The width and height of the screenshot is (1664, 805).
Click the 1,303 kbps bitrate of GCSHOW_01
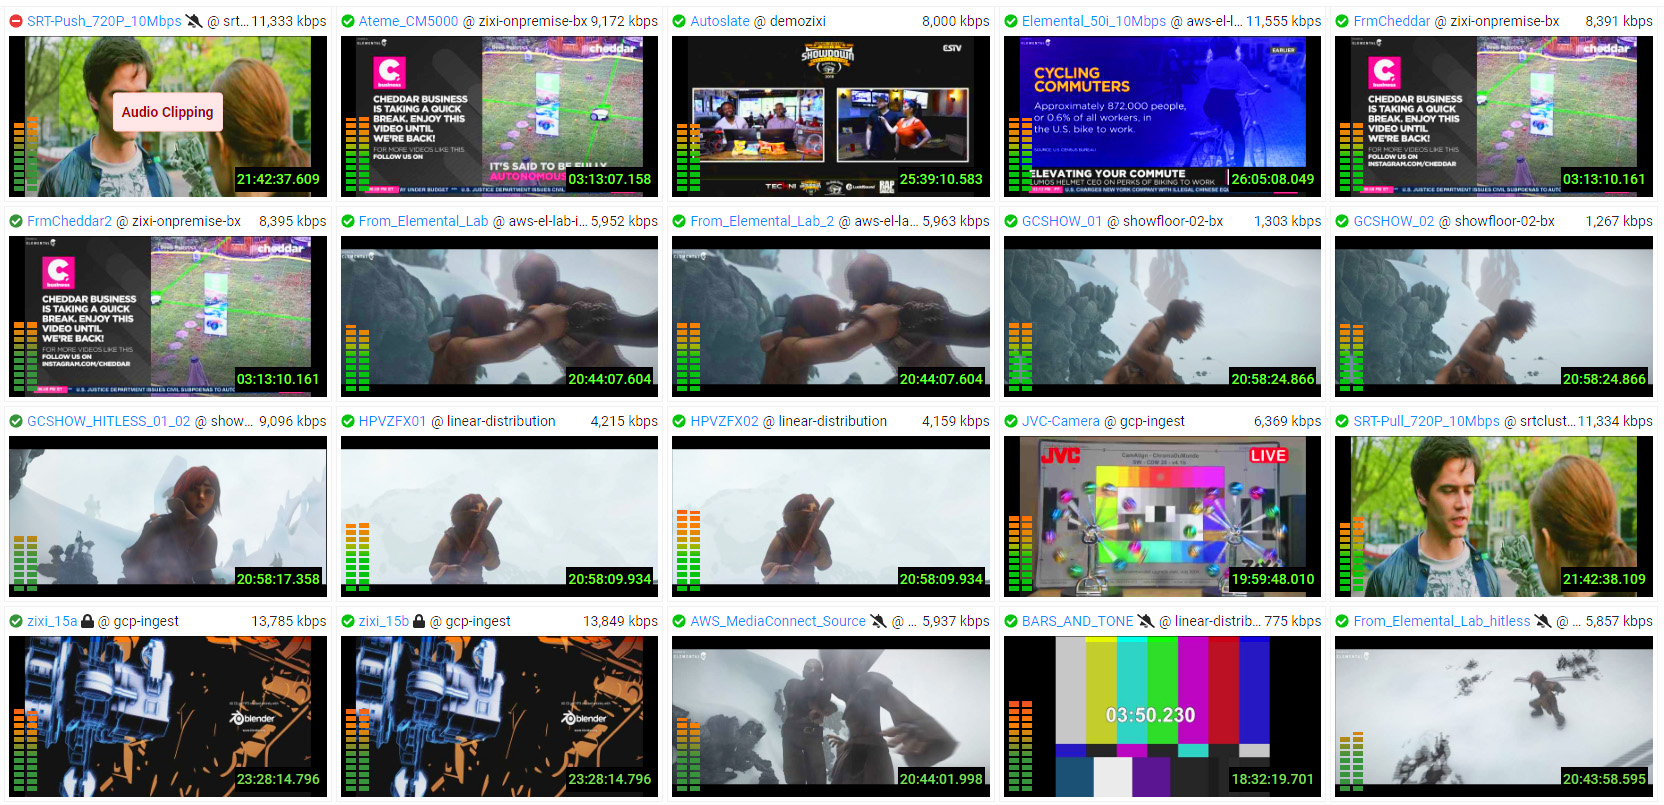(1288, 221)
